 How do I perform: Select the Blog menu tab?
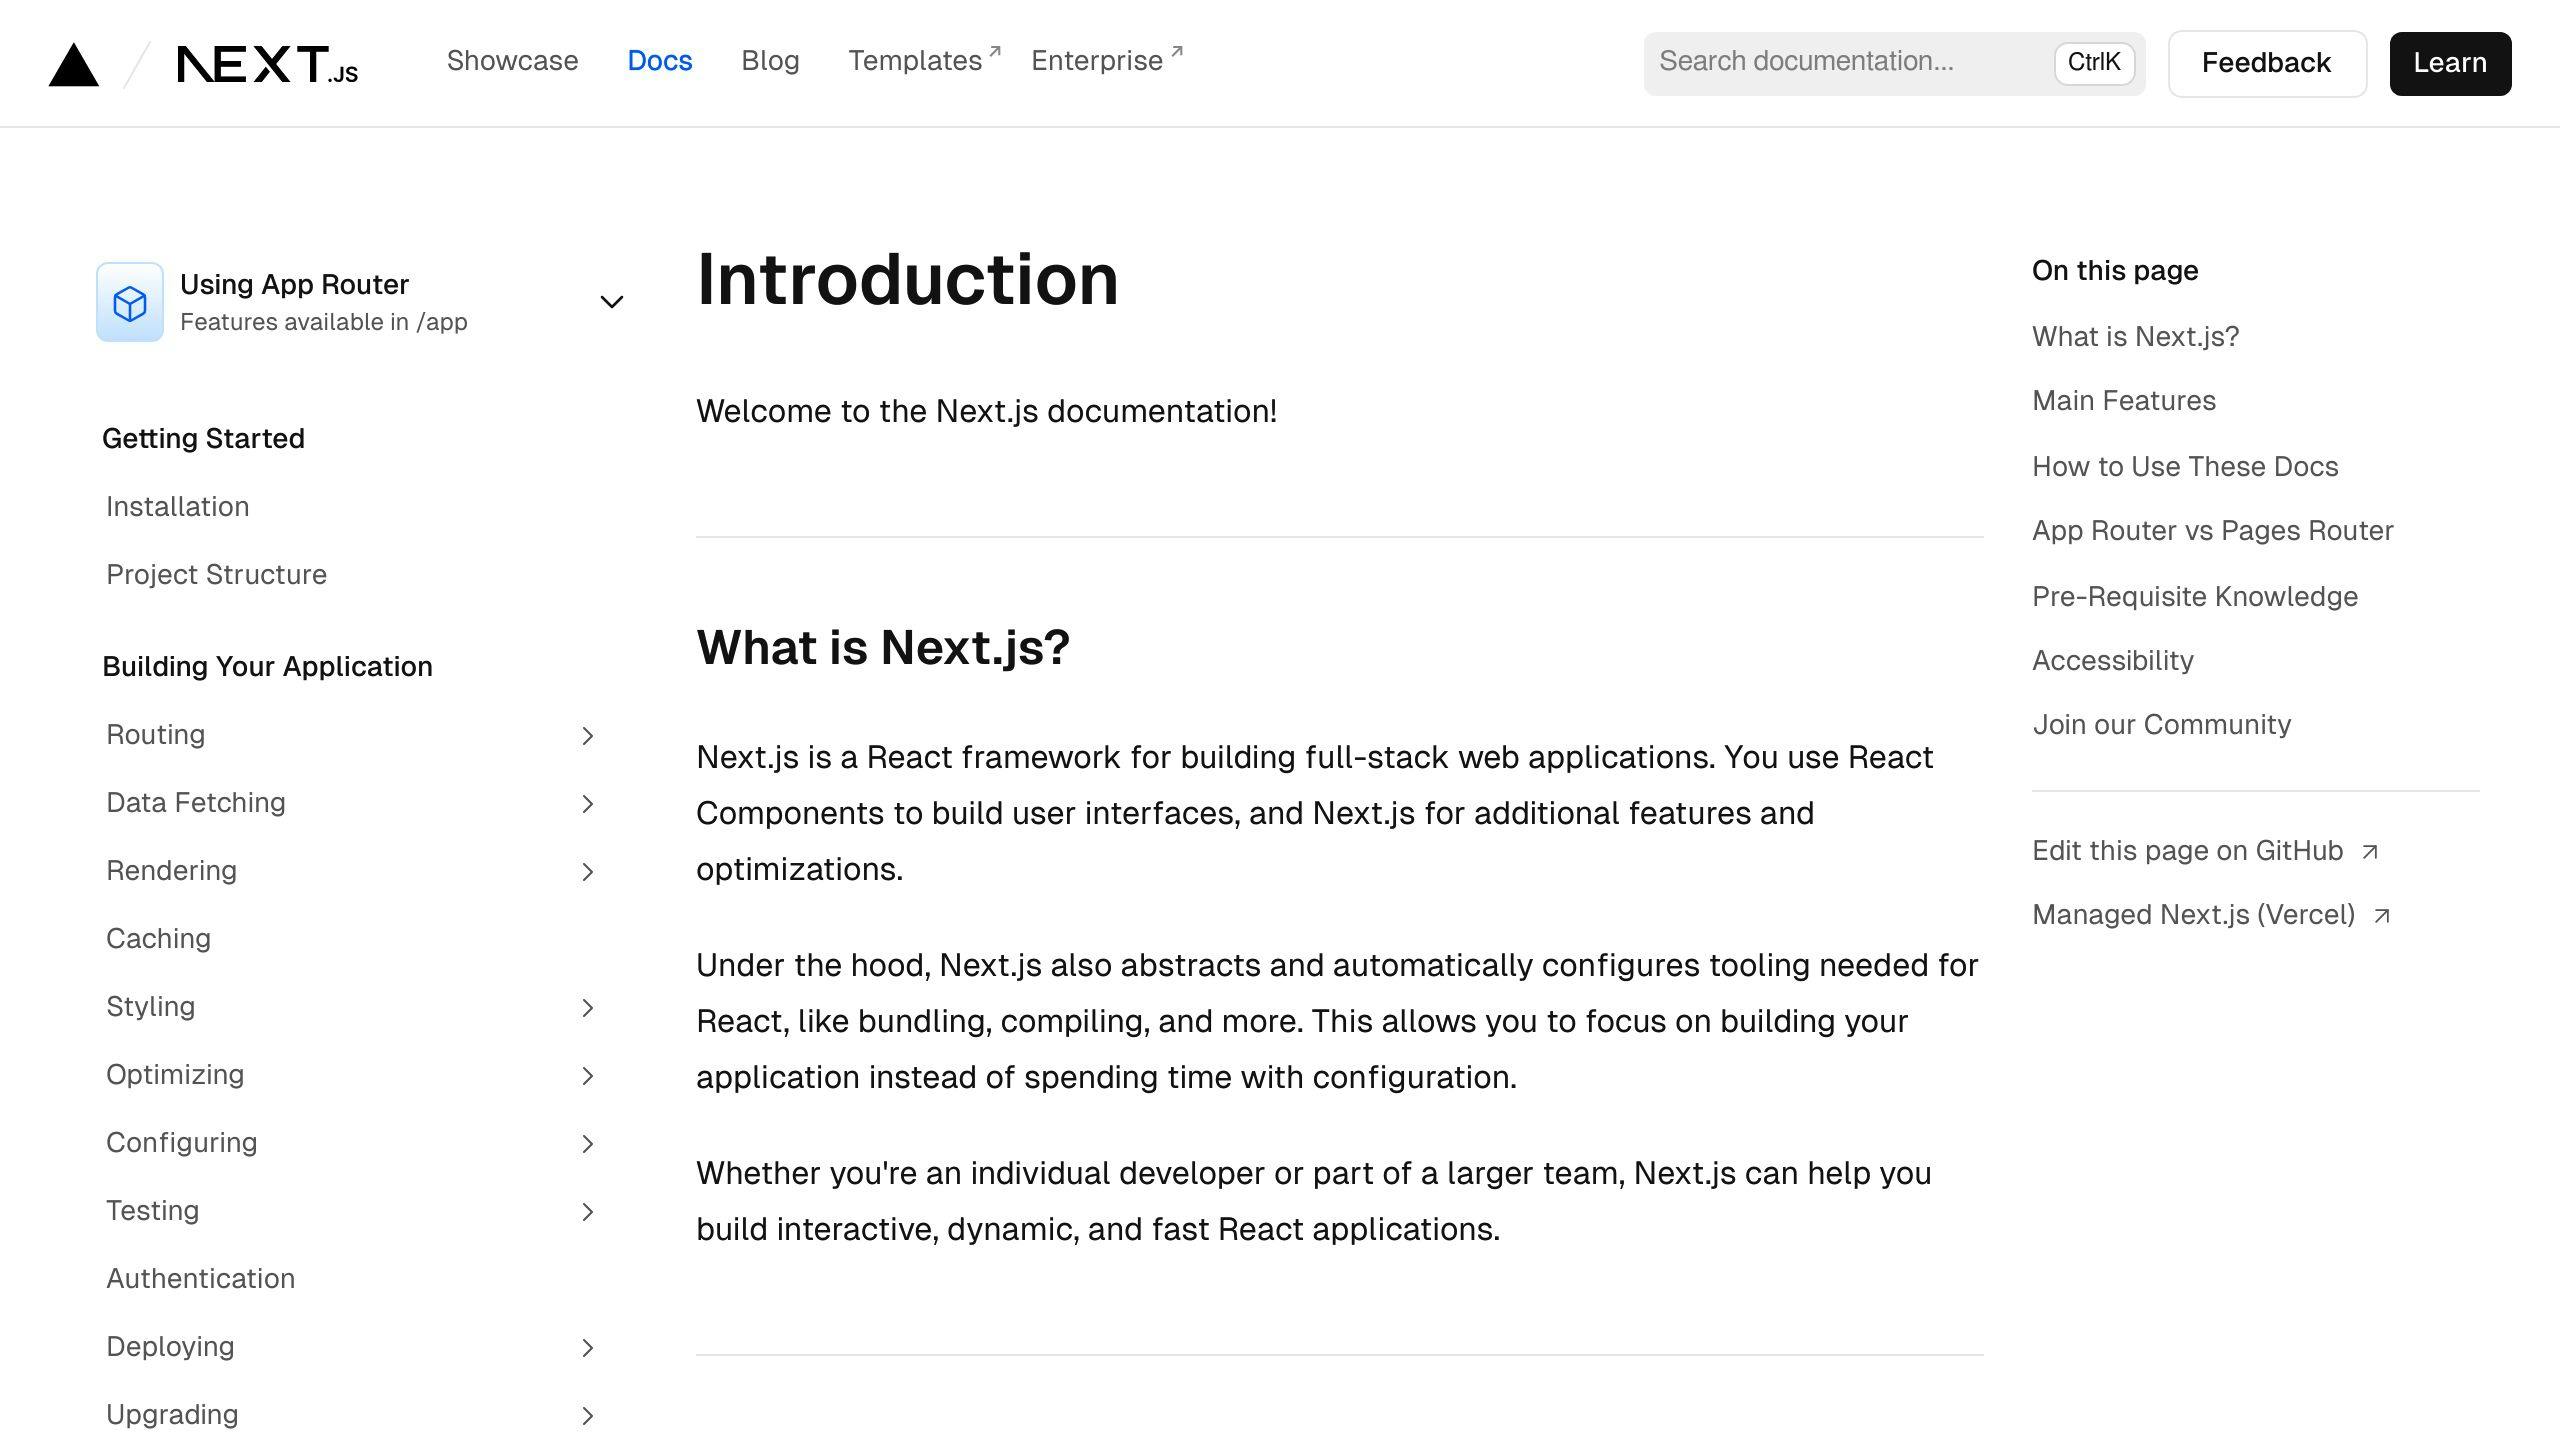[770, 62]
